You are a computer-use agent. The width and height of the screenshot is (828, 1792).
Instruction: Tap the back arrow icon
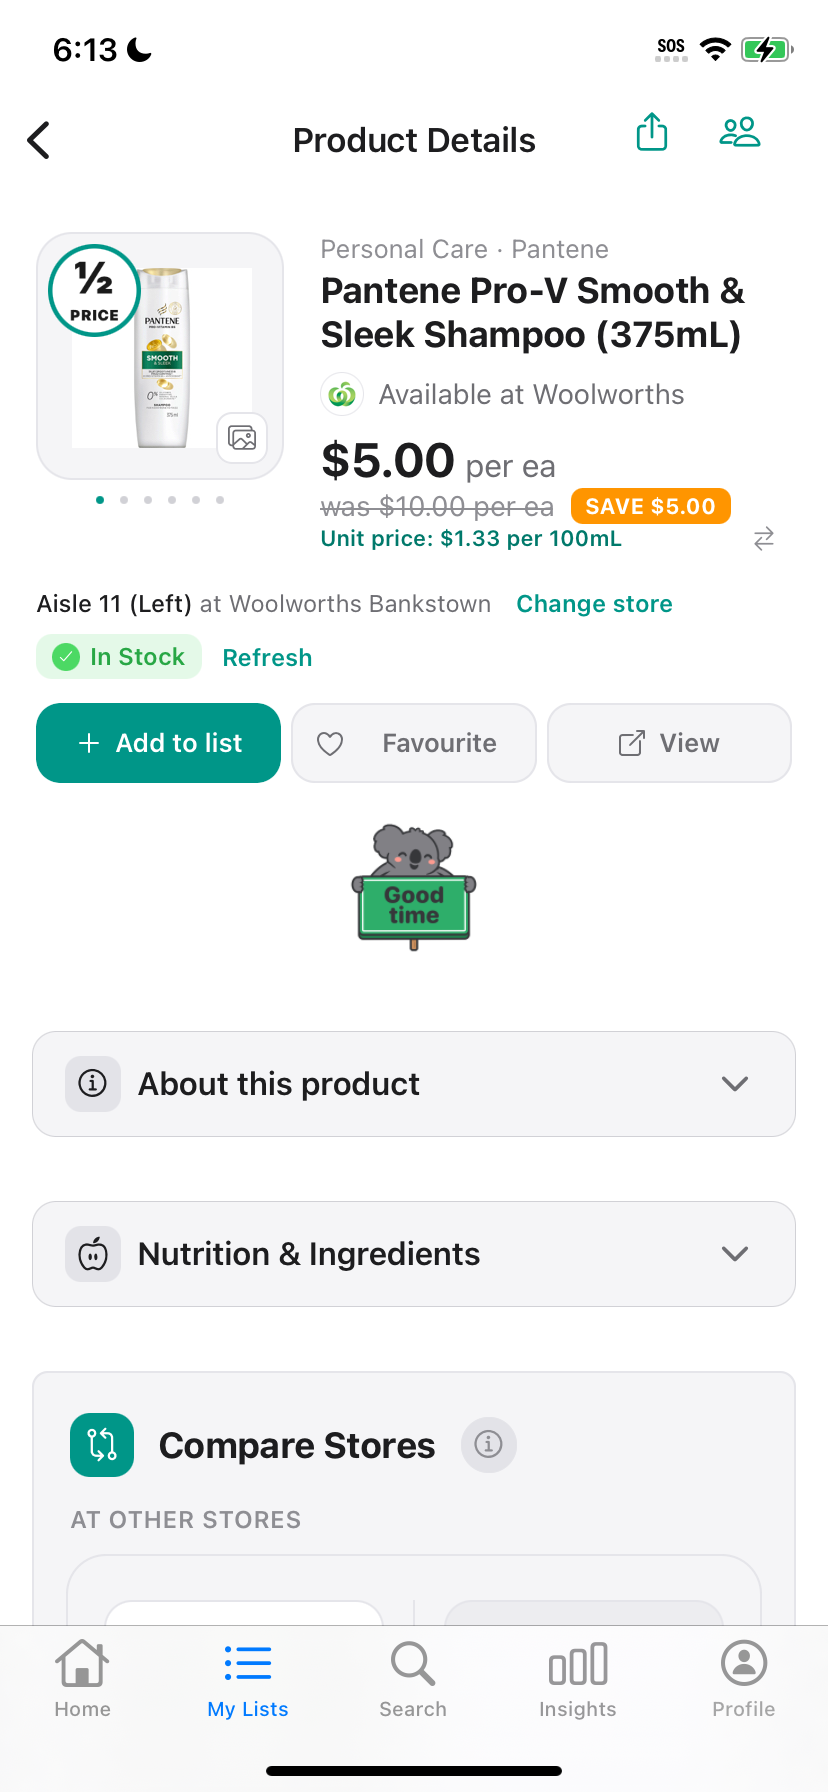tap(39, 140)
